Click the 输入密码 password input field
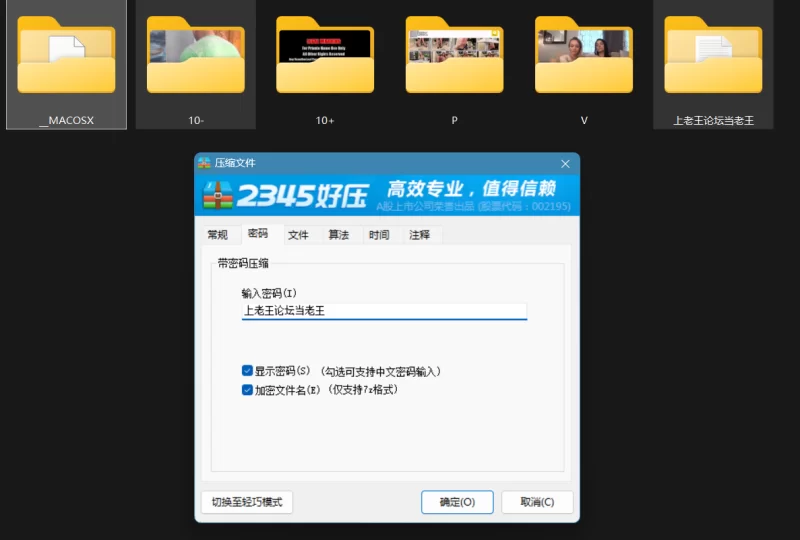Screen dimensions: 800x540 click(384, 311)
